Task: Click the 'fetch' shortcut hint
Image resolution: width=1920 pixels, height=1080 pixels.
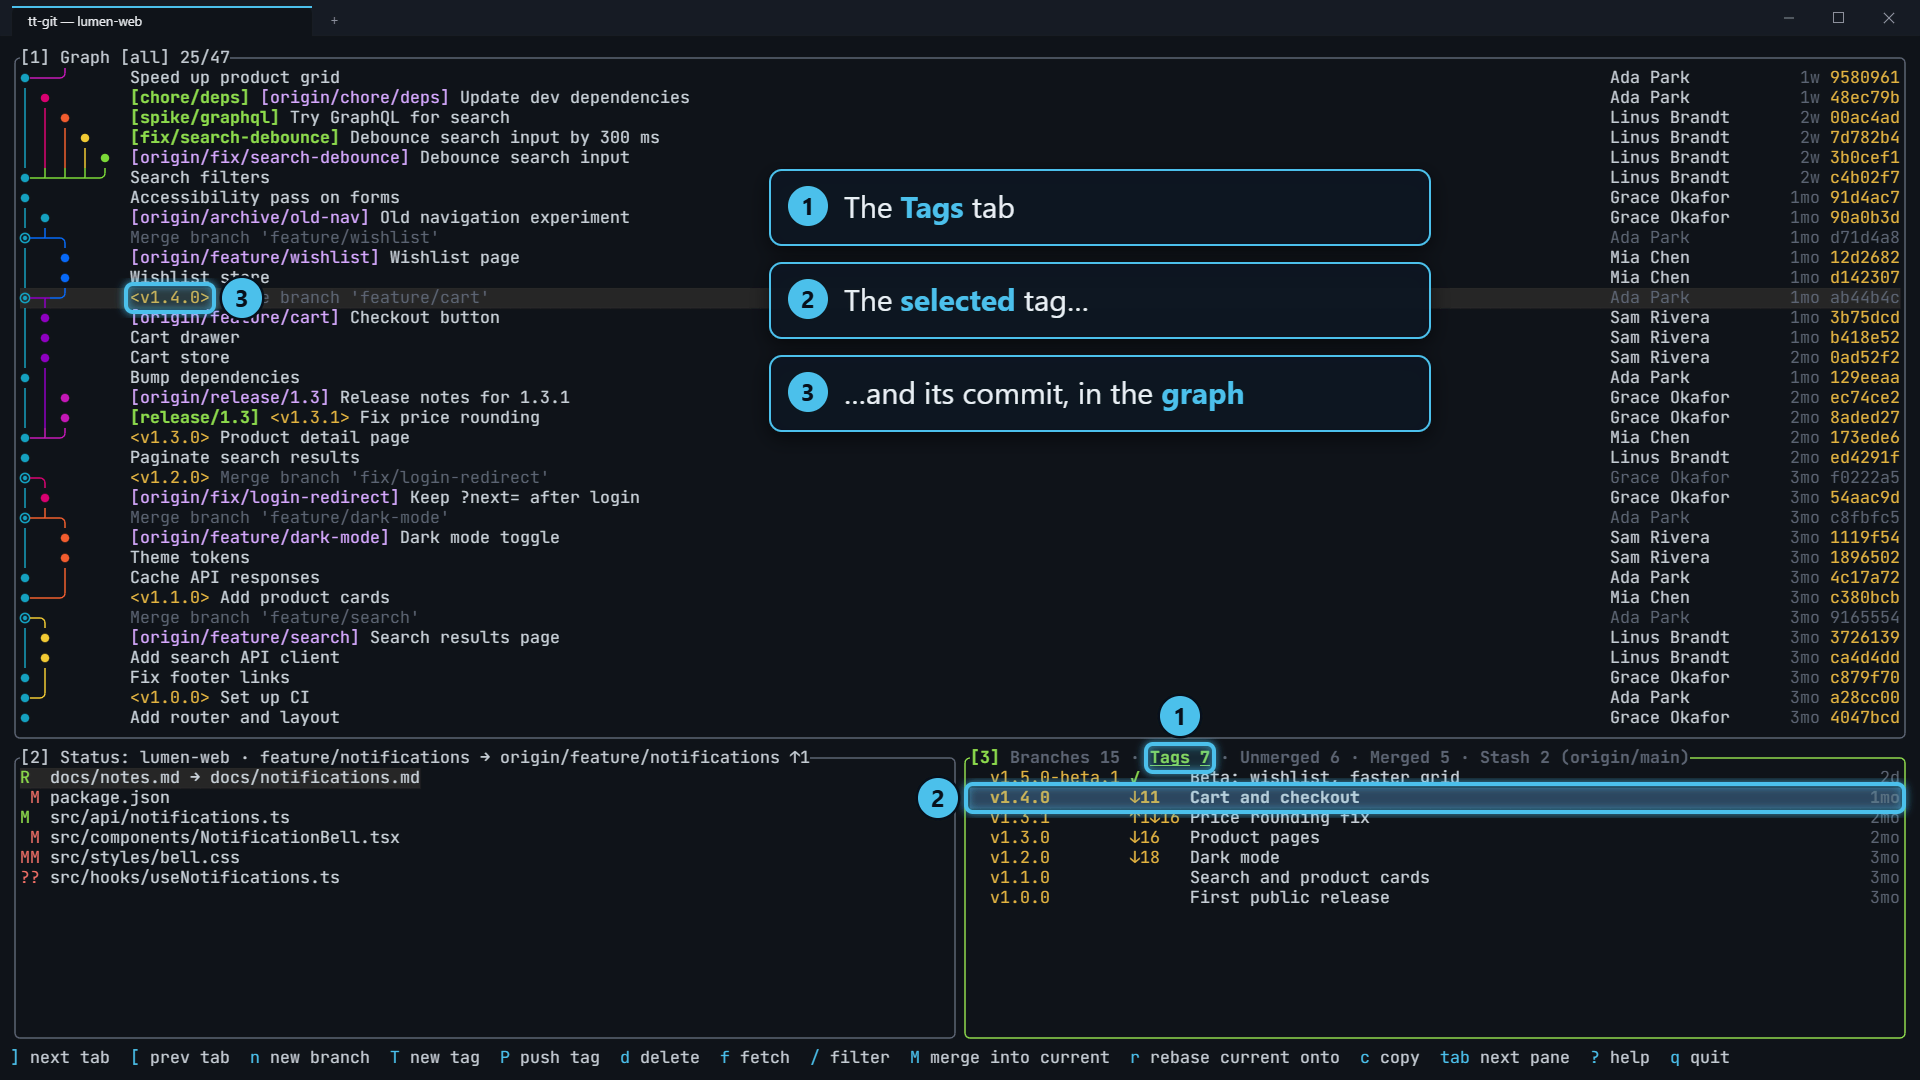Action: tap(754, 1058)
